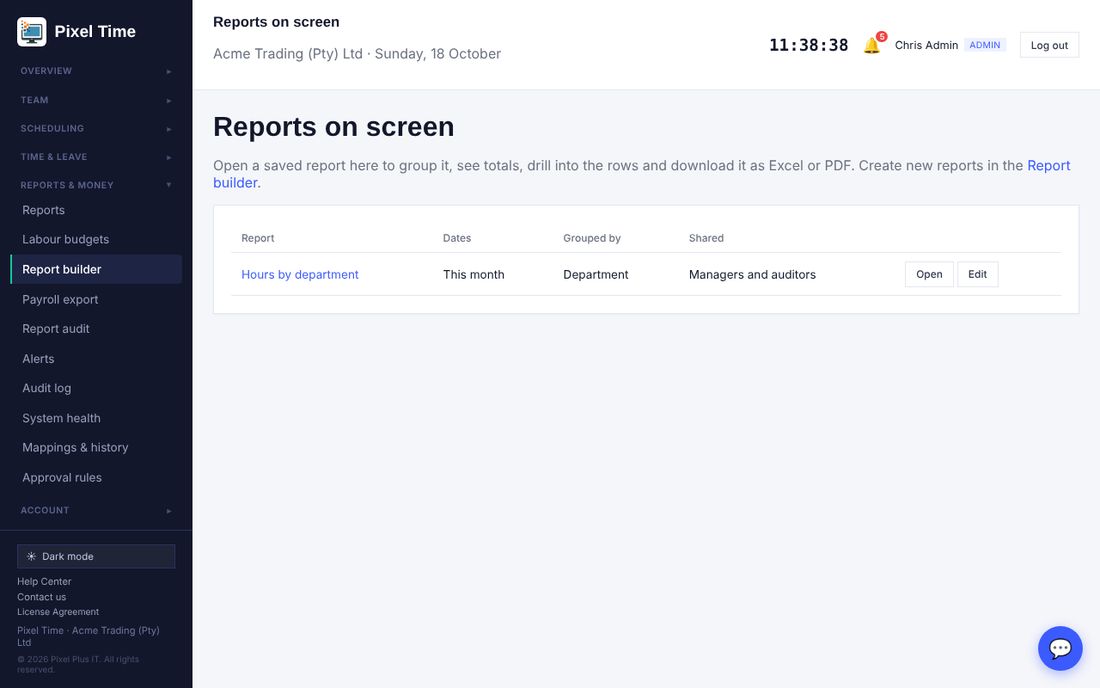Click the 11:38:38 clock display
The image size is (1100, 688).
tap(808, 46)
